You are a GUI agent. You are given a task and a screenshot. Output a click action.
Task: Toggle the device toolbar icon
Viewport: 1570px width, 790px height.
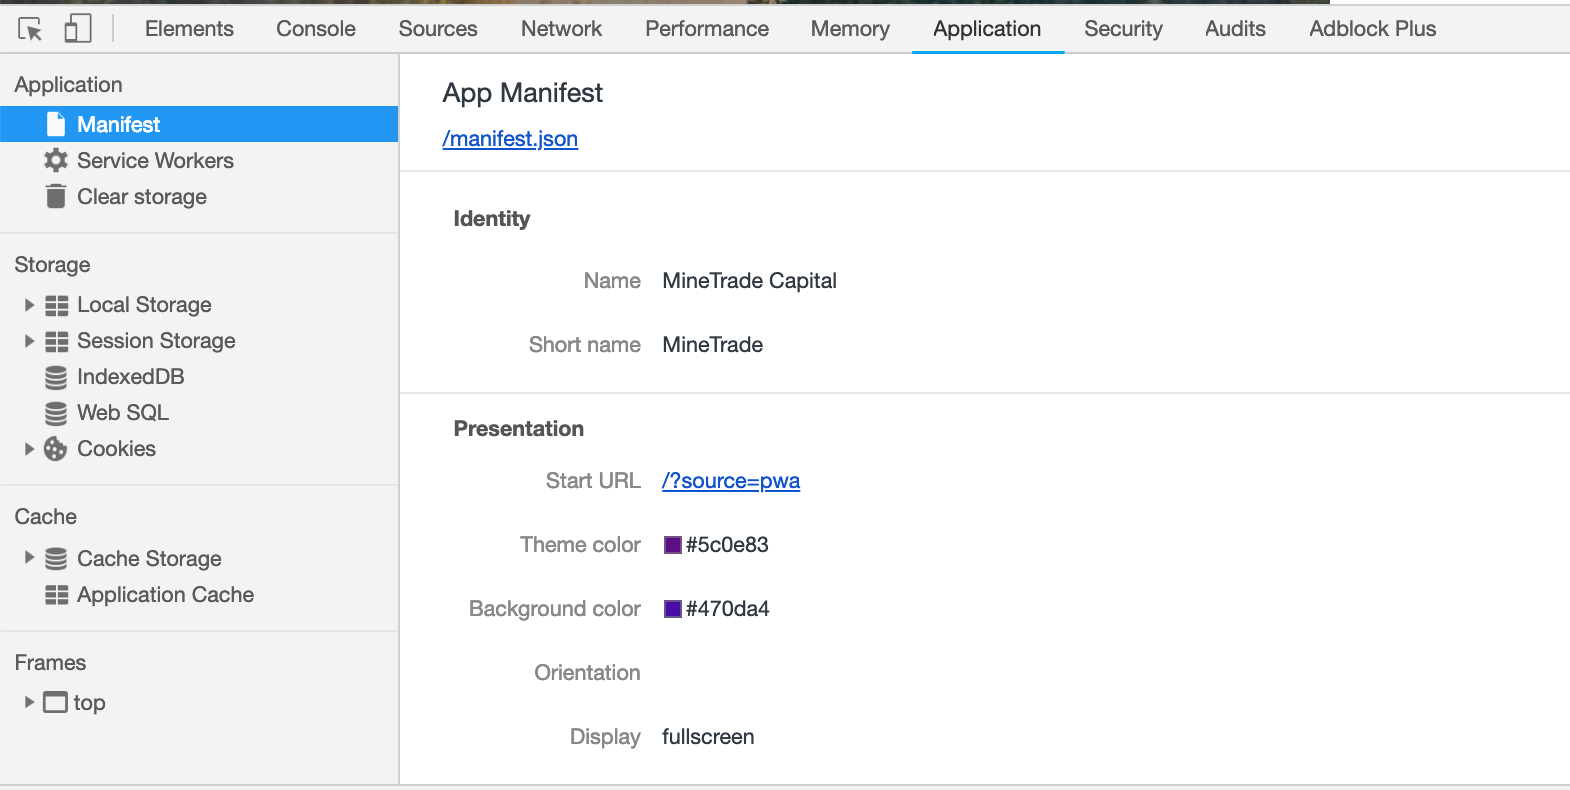coord(78,29)
